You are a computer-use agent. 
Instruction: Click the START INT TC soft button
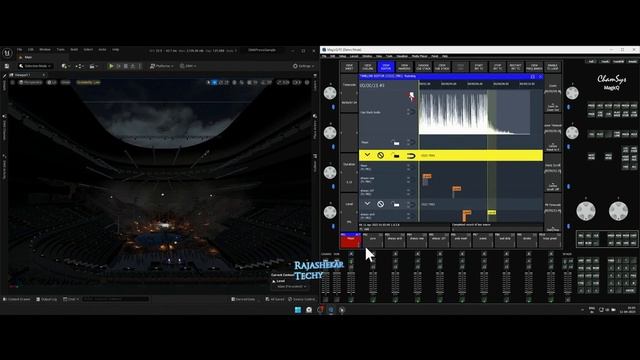pos(479,67)
